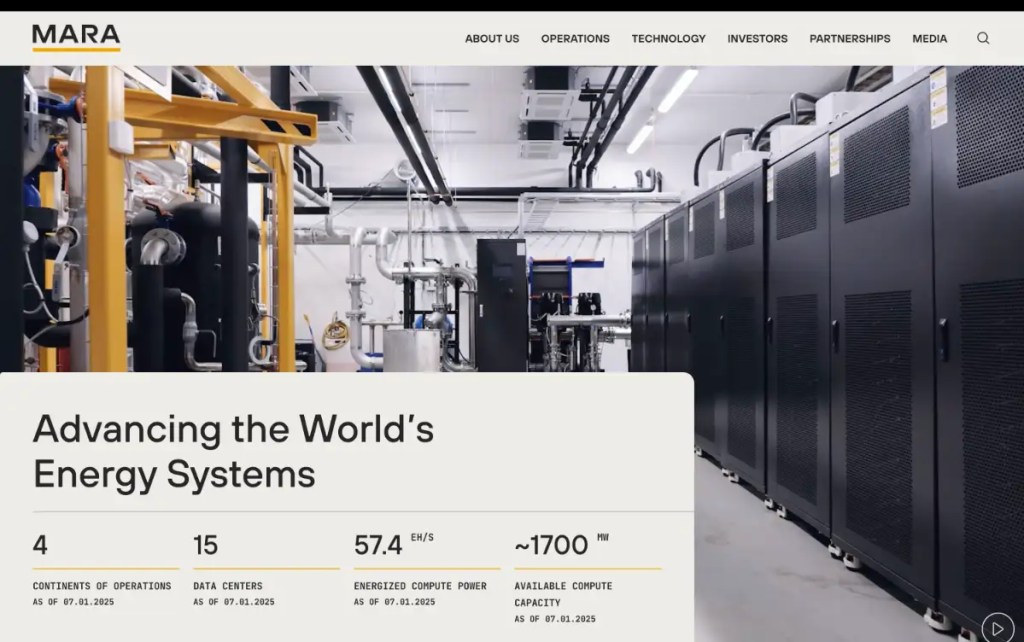1024x642 pixels.
Task: Click the 57.4 hashrate figure
Action: tap(378, 545)
